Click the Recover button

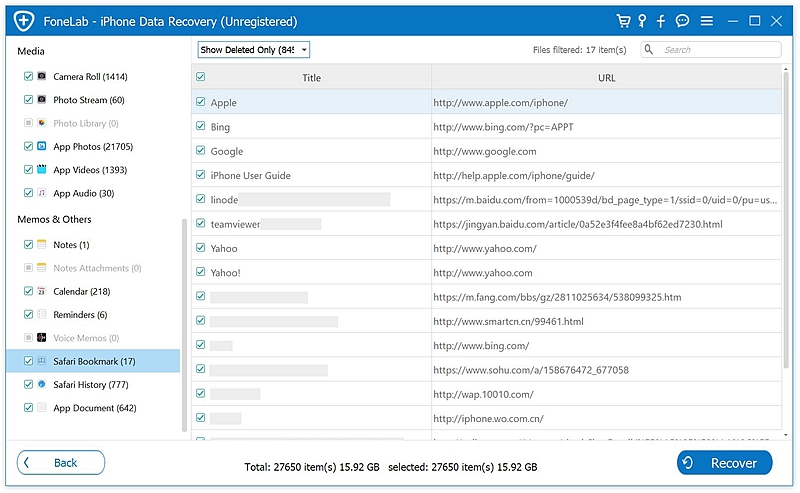point(724,462)
